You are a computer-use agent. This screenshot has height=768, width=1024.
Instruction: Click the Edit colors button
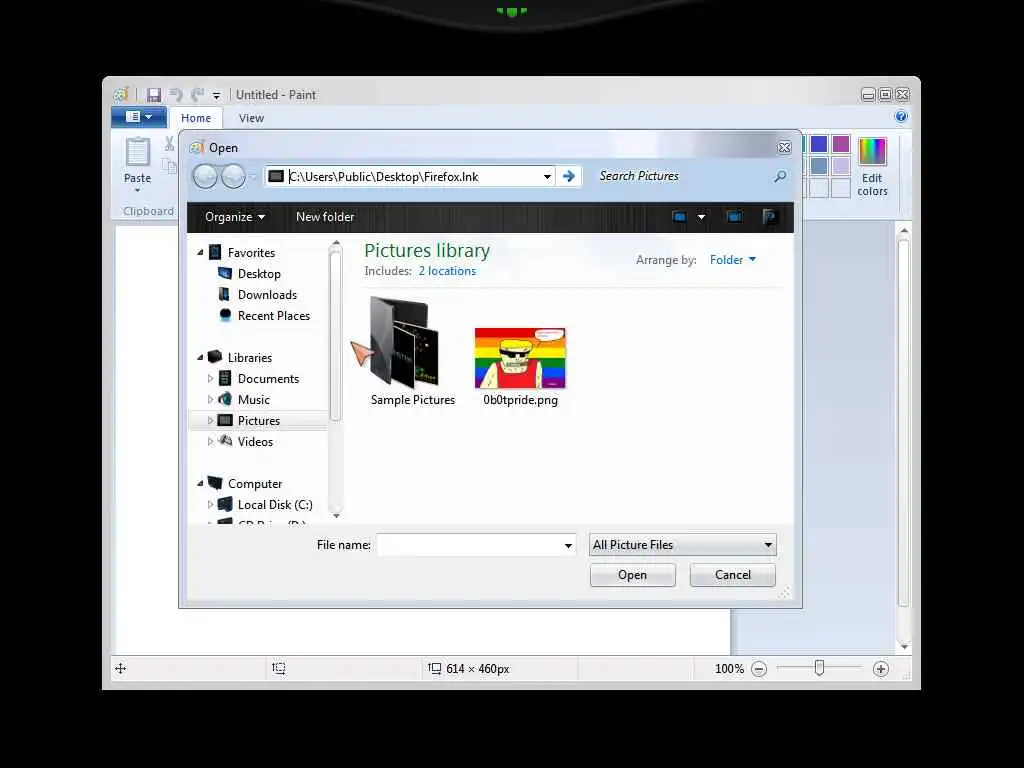(872, 167)
